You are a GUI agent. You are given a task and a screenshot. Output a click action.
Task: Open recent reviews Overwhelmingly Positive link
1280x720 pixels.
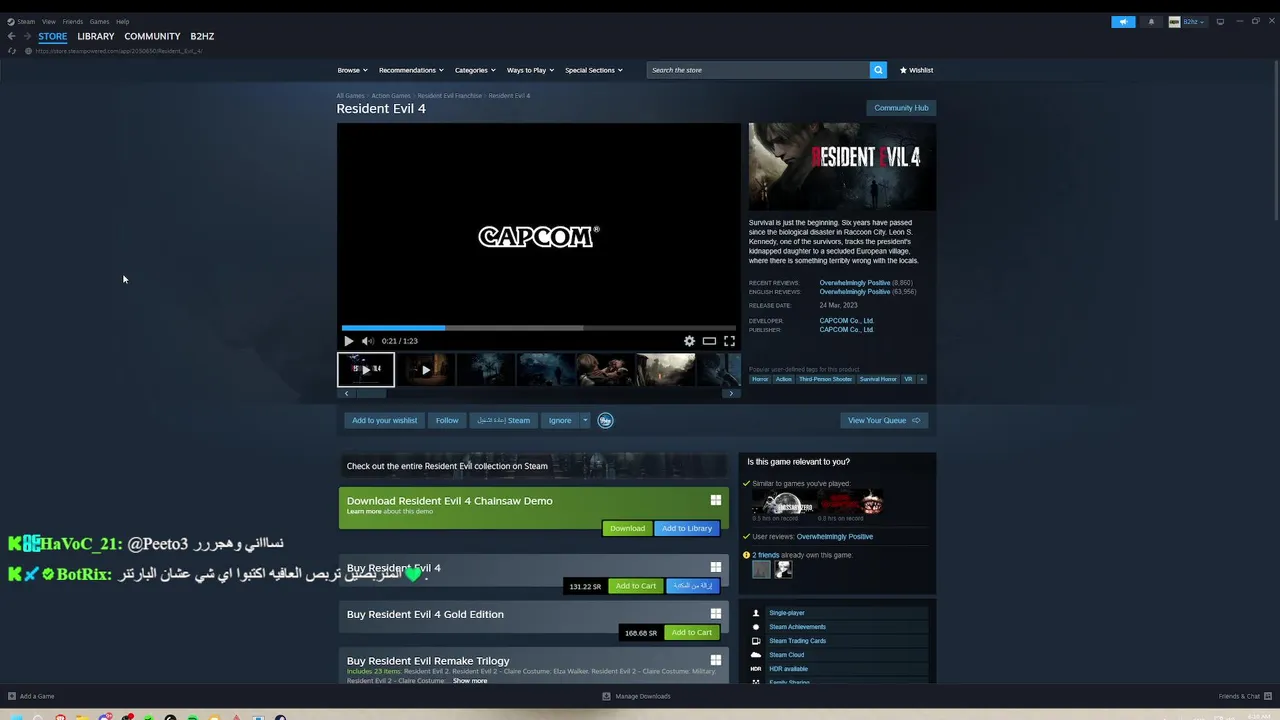coord(855,283)
